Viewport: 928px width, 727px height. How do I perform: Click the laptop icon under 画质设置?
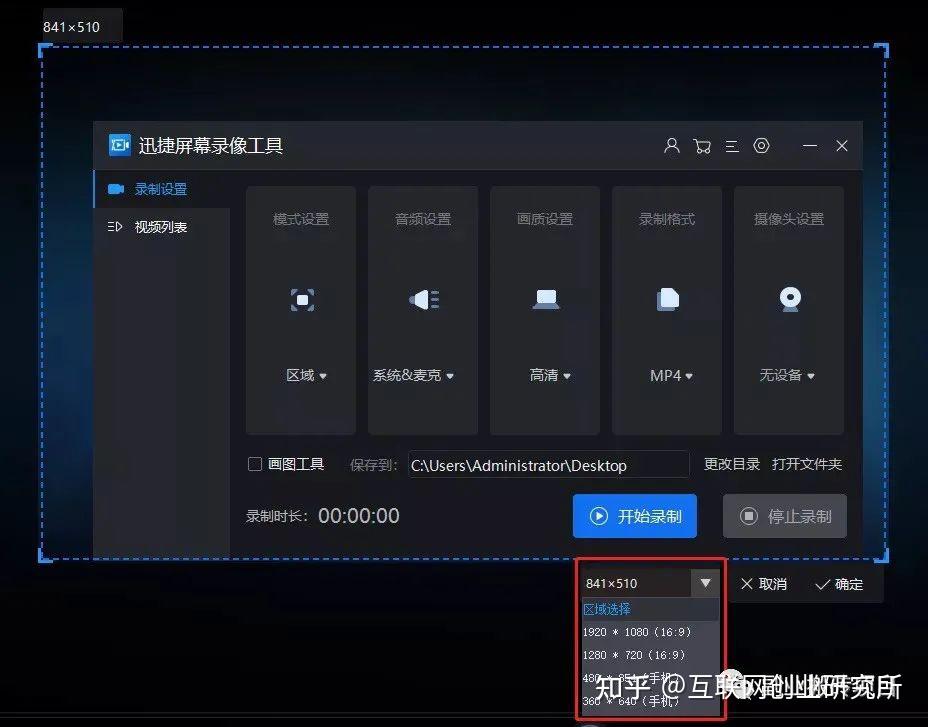(546, 299)
